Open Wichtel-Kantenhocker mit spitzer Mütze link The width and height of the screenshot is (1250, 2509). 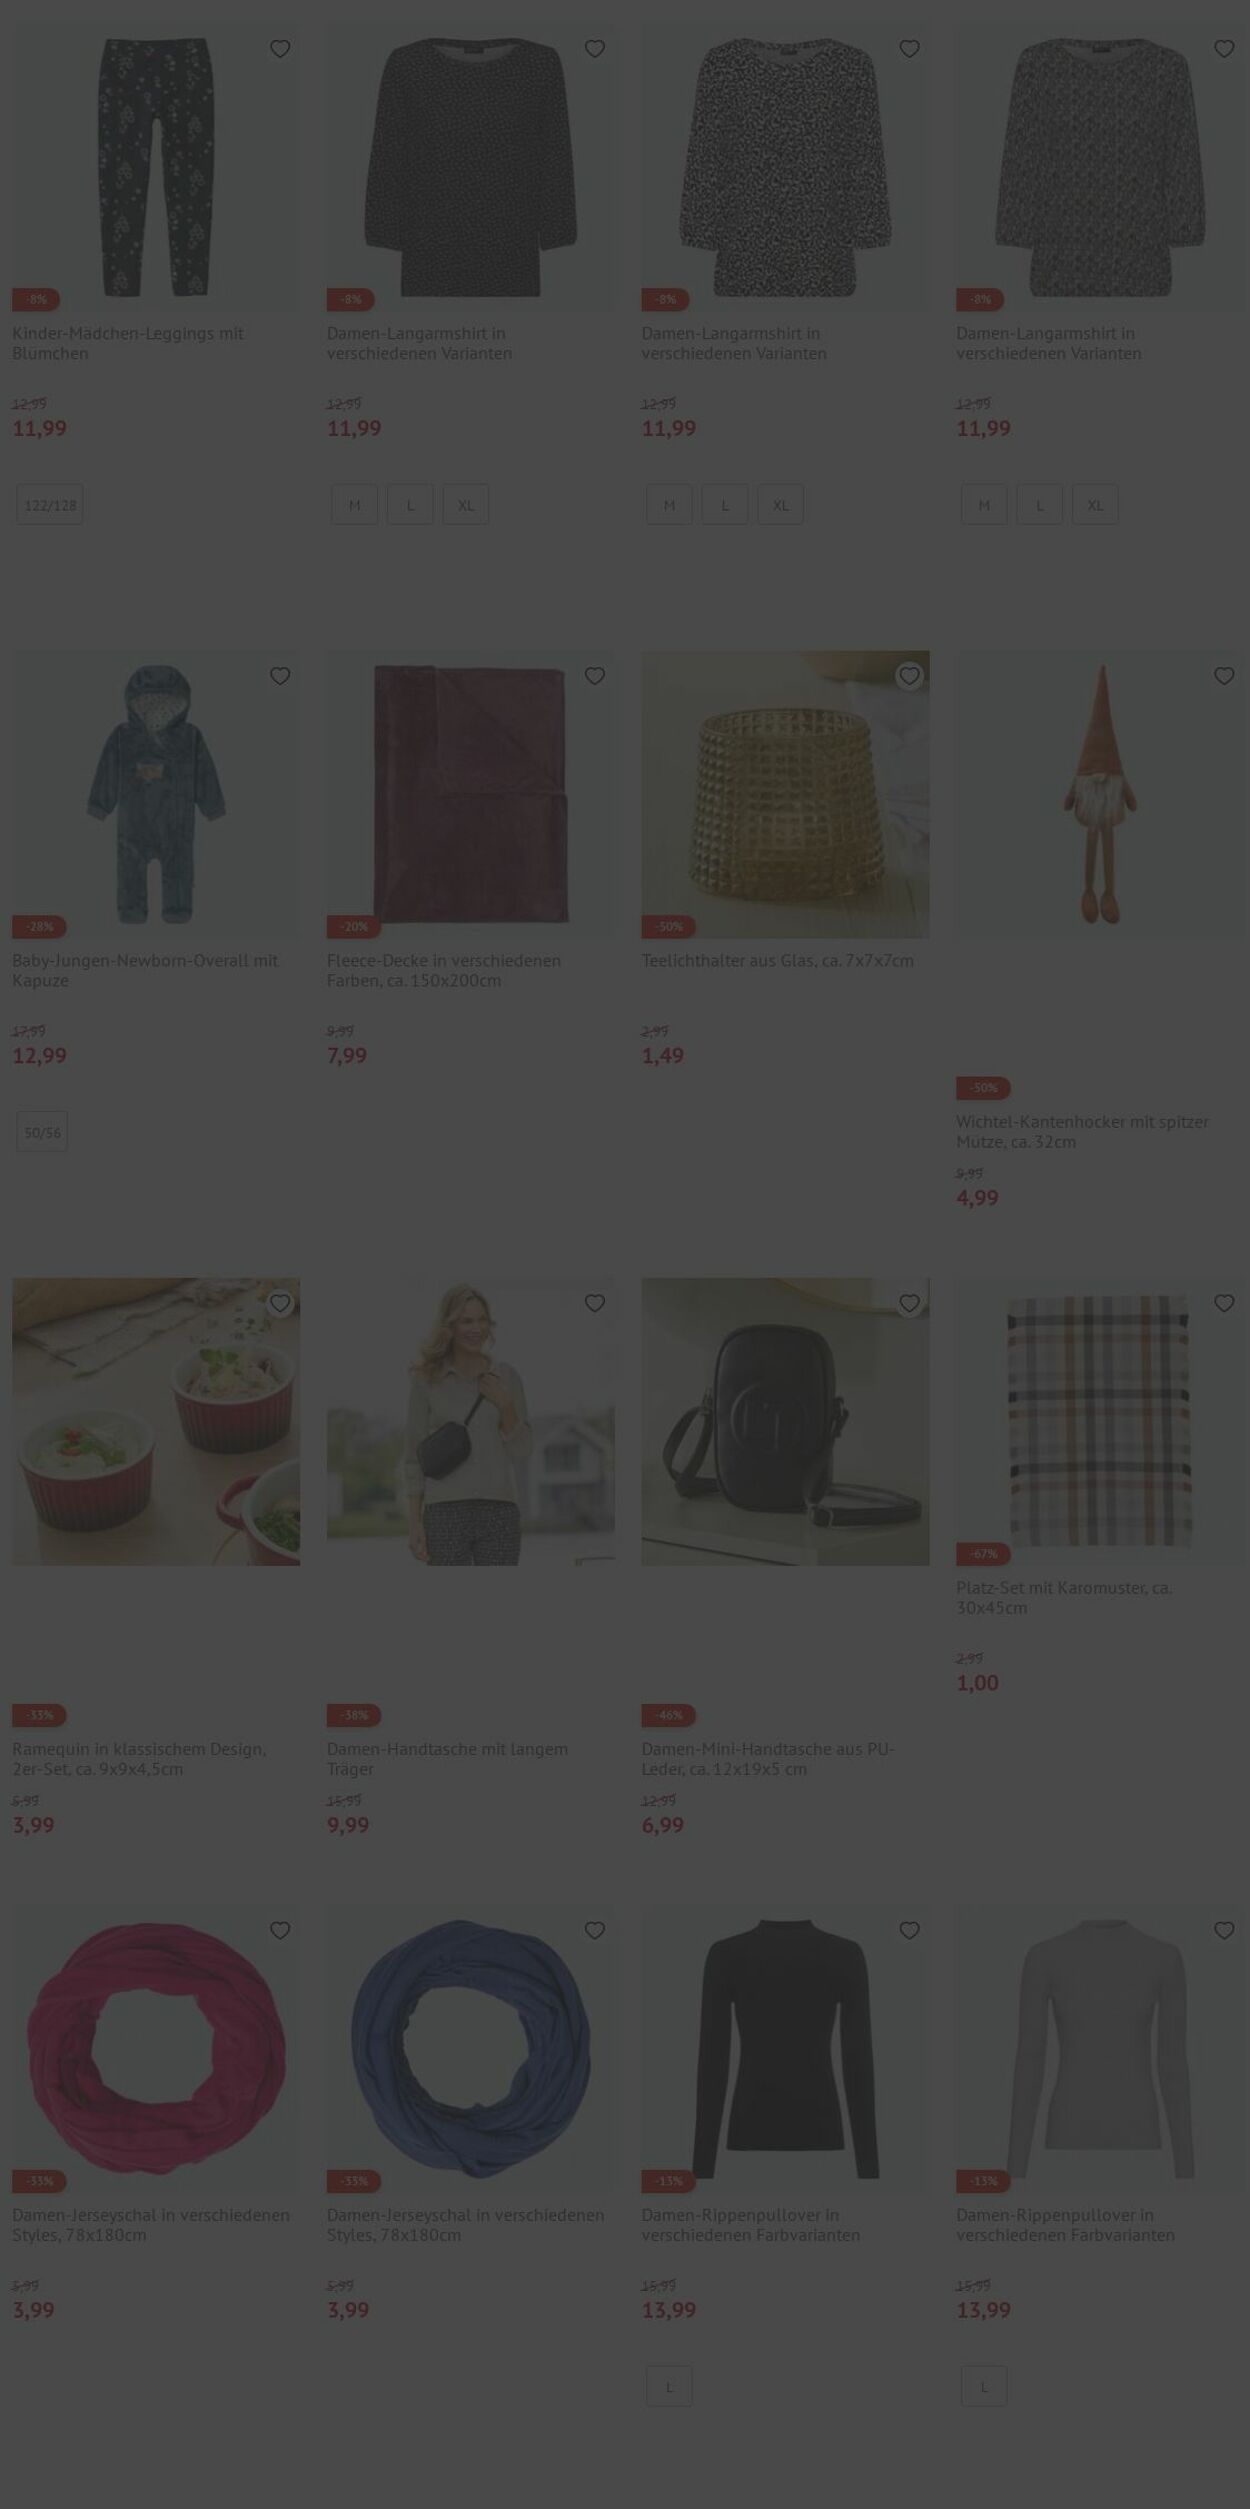(1082, 1131)
